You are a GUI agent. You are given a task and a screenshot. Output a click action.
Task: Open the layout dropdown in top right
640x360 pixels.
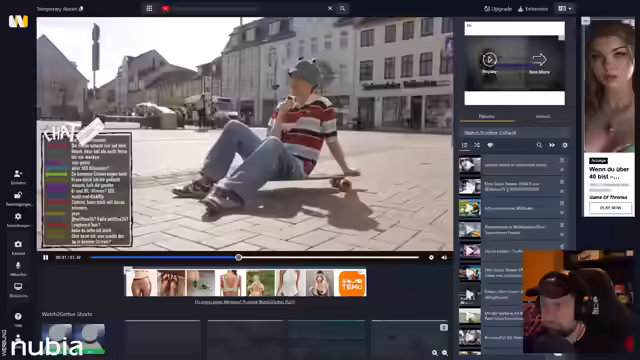click(565, 9)
